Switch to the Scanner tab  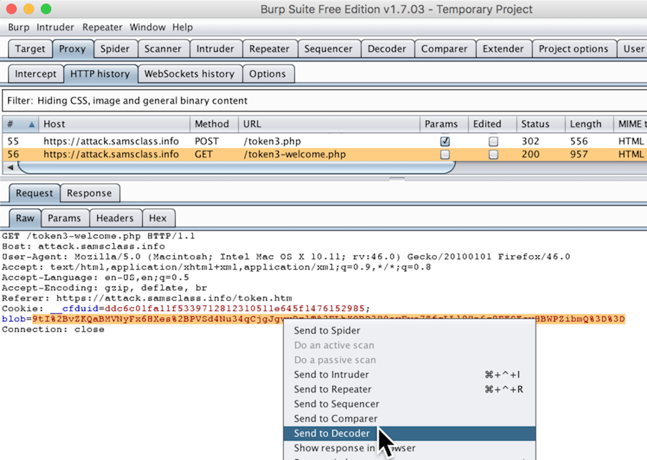point(163,49)
